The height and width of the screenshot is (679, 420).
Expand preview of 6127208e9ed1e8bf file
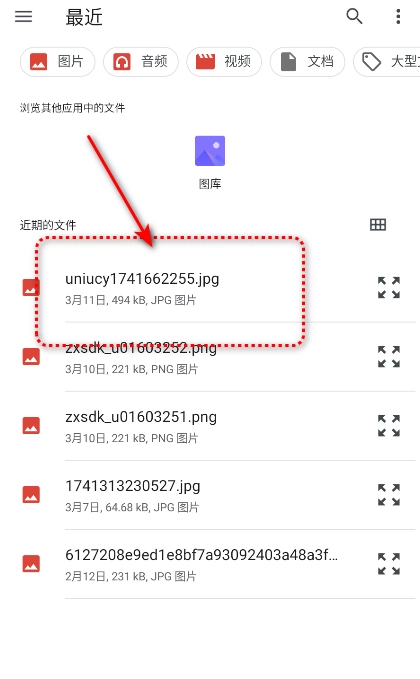(x=389, y=564)
